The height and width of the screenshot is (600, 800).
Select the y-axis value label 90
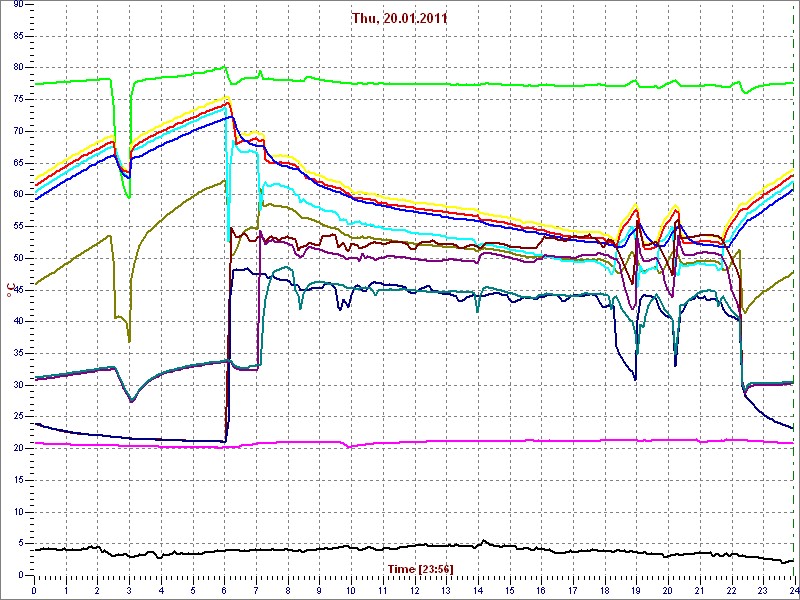pos(18,4)
